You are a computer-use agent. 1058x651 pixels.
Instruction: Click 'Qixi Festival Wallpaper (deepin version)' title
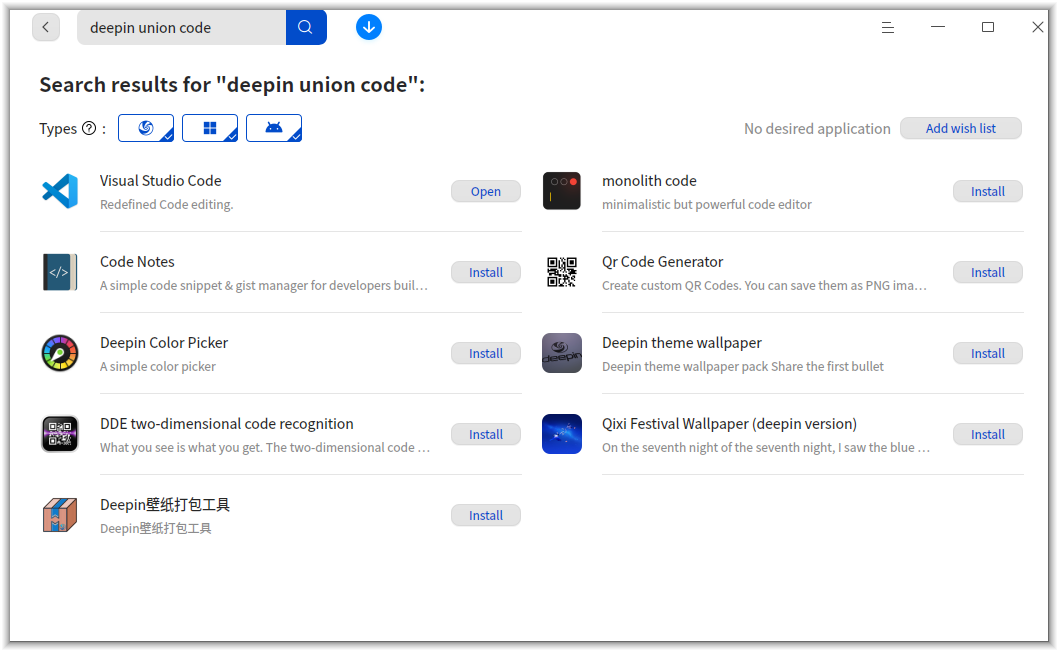729,424
